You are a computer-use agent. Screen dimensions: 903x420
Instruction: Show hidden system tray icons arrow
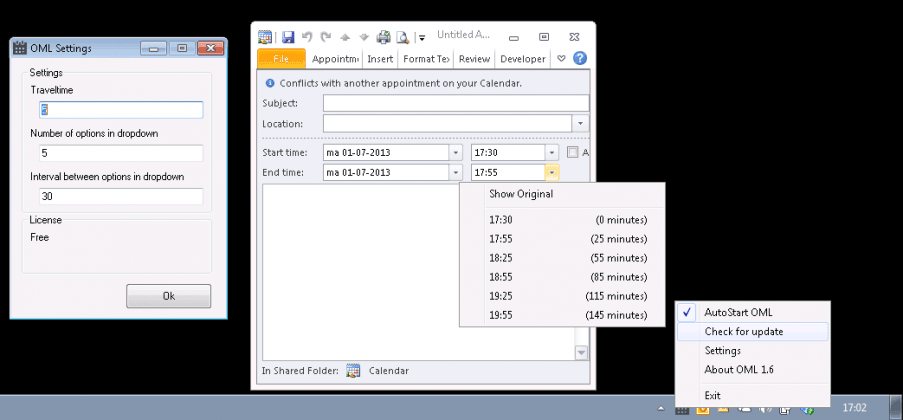pos(661,408)
